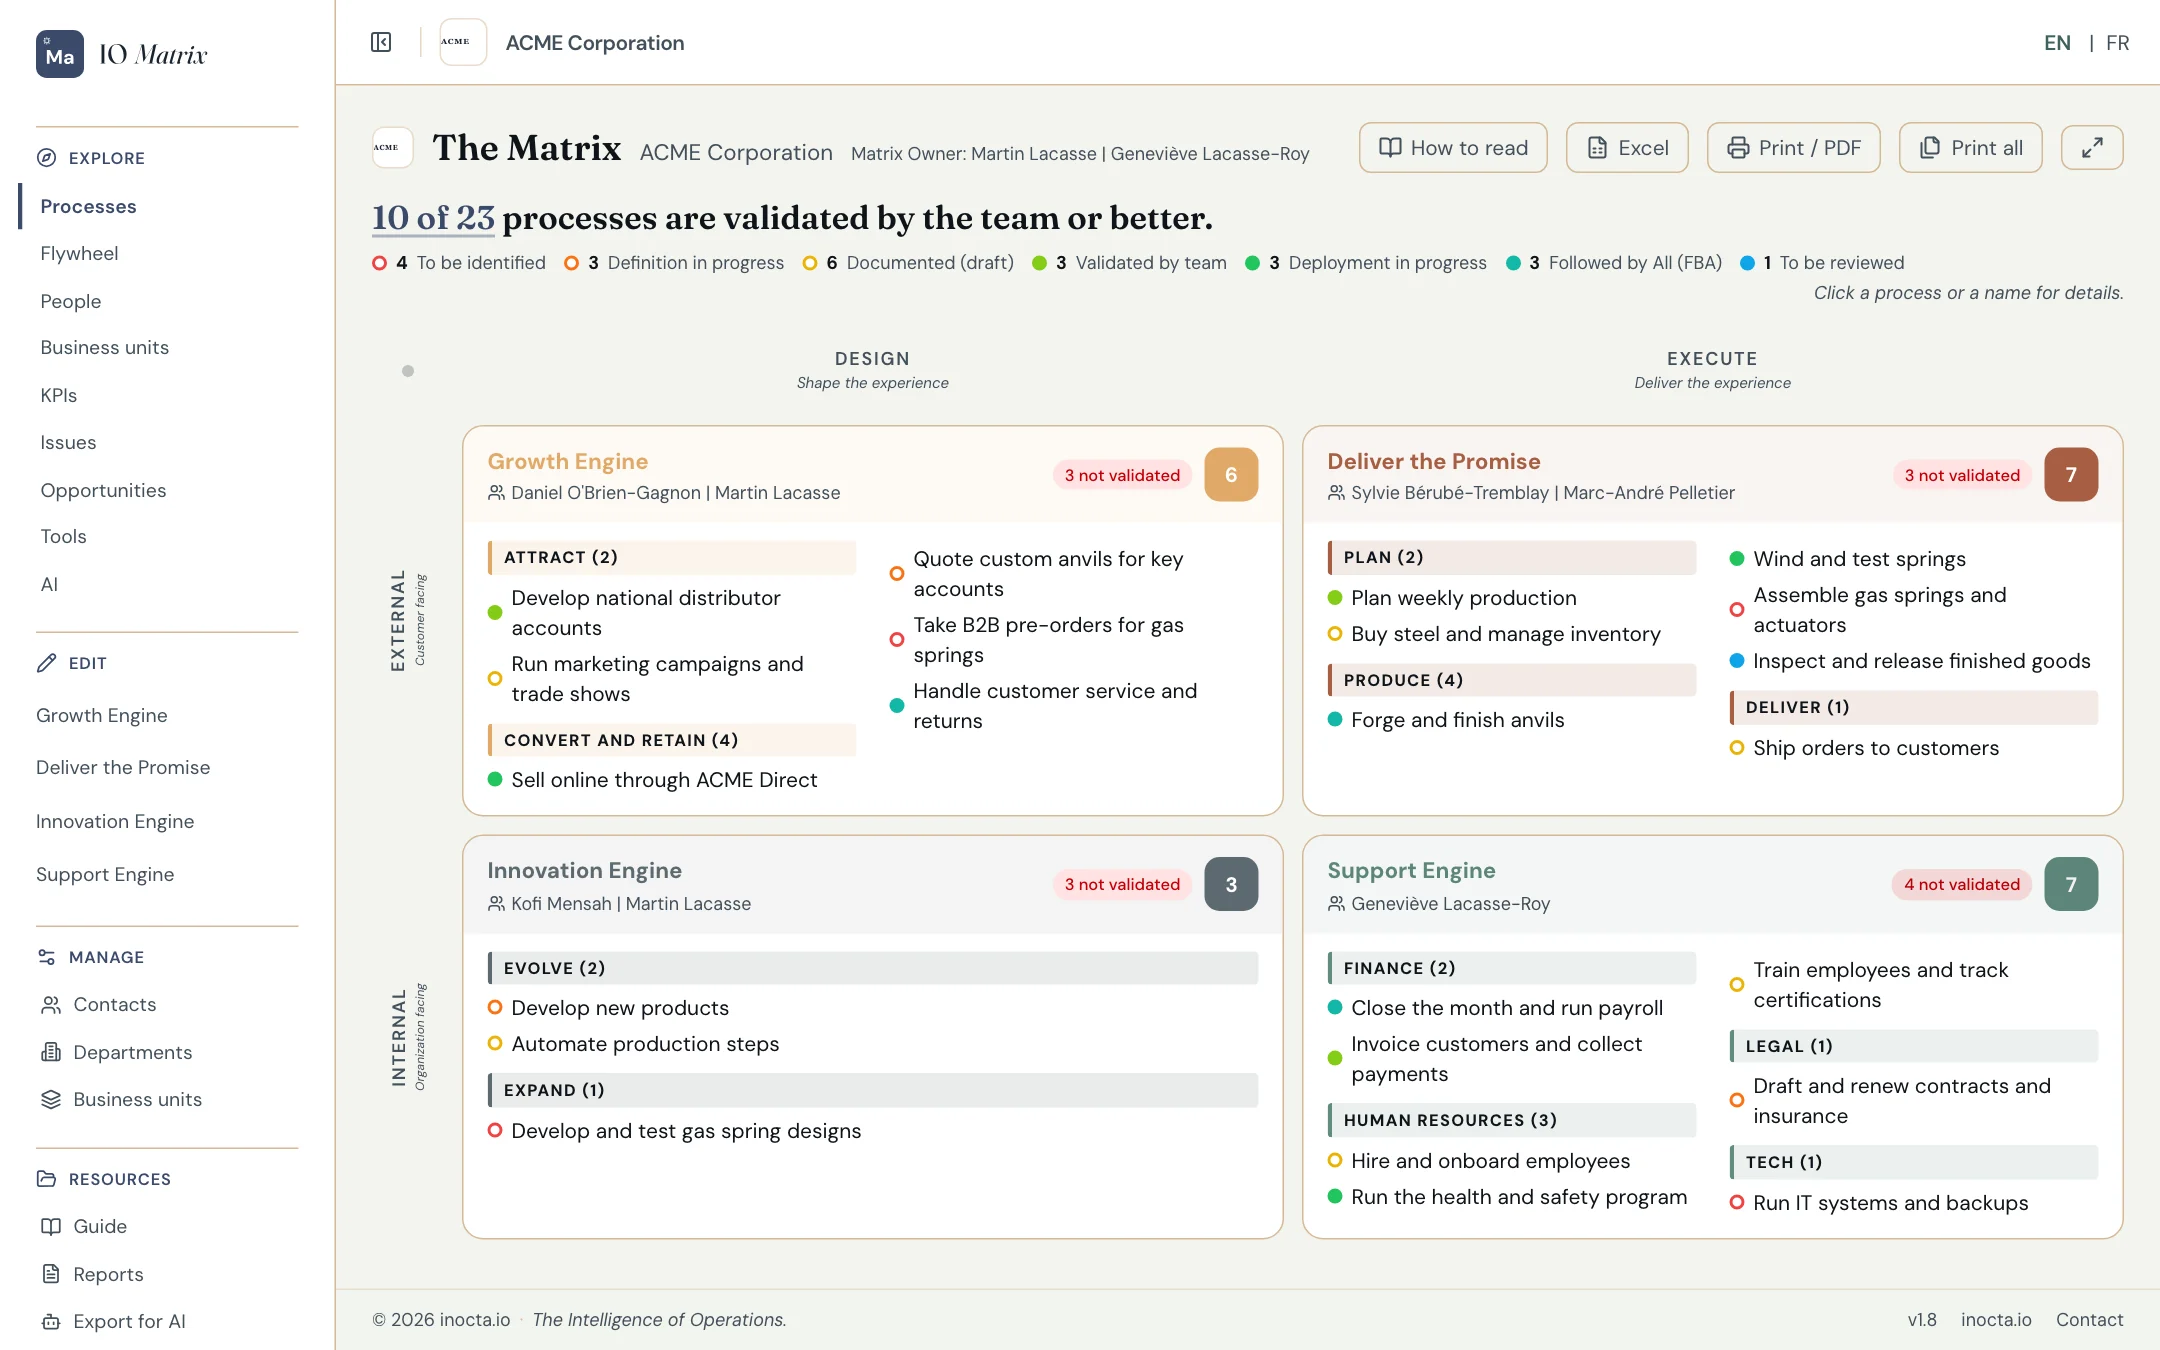Screen dimensions: 2160x1350
Task: Click the Print / PDF button
Action: [x=1794, y=148]
